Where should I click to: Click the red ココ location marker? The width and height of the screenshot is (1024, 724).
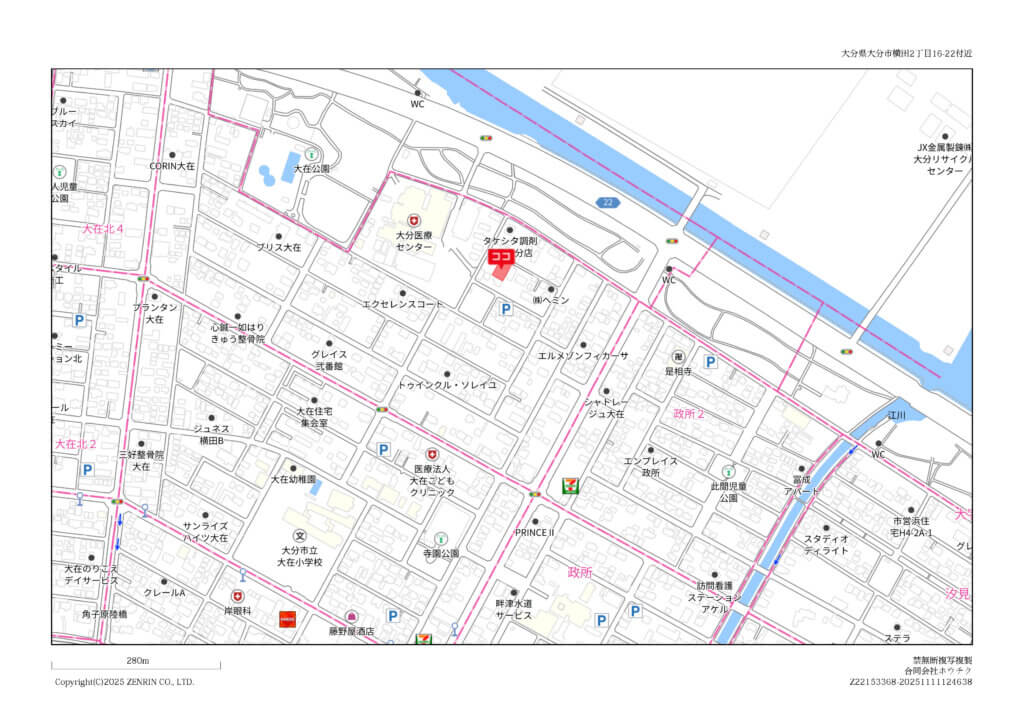tap(500, 257)
